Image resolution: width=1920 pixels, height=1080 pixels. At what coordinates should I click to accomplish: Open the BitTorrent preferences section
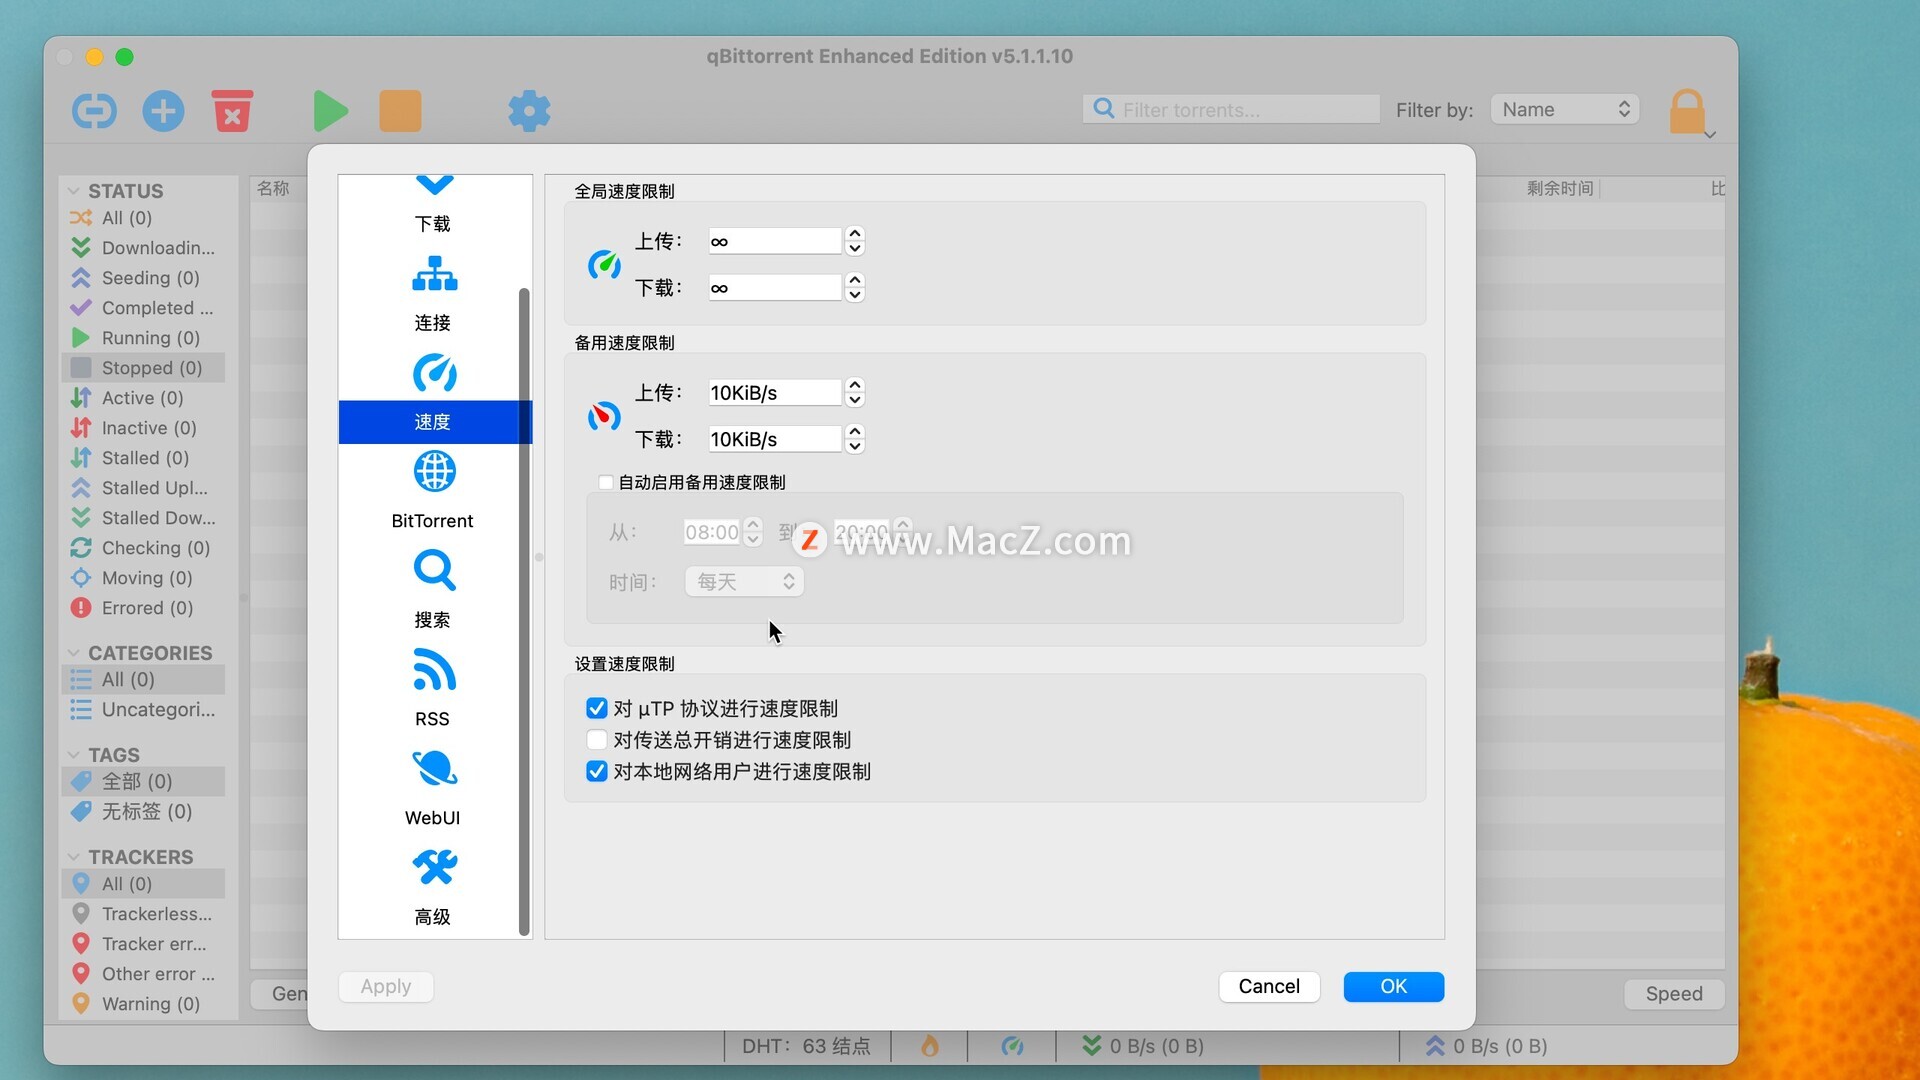click(x=433, y=491)
